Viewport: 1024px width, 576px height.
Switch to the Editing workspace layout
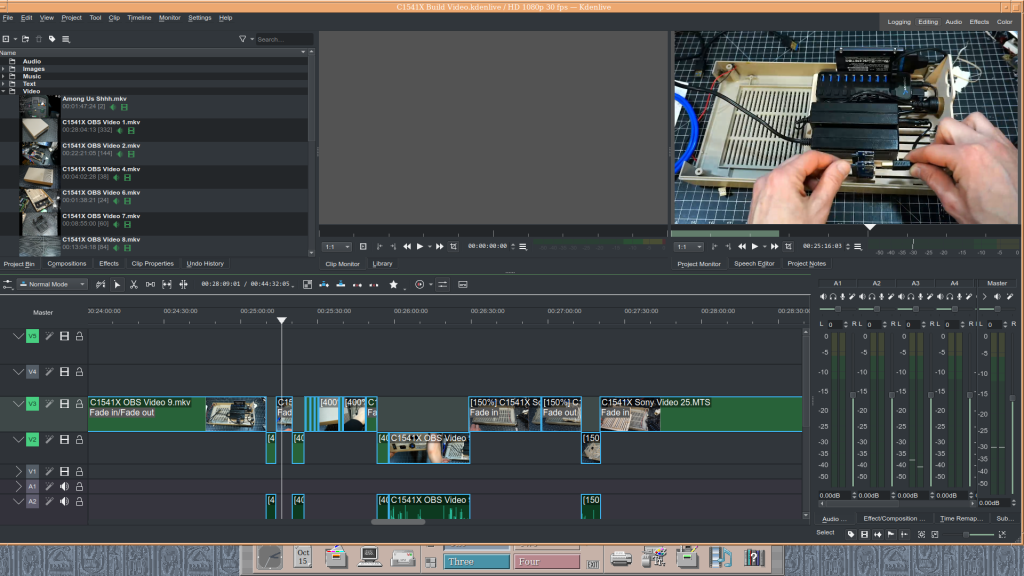[x=928, y=21]
